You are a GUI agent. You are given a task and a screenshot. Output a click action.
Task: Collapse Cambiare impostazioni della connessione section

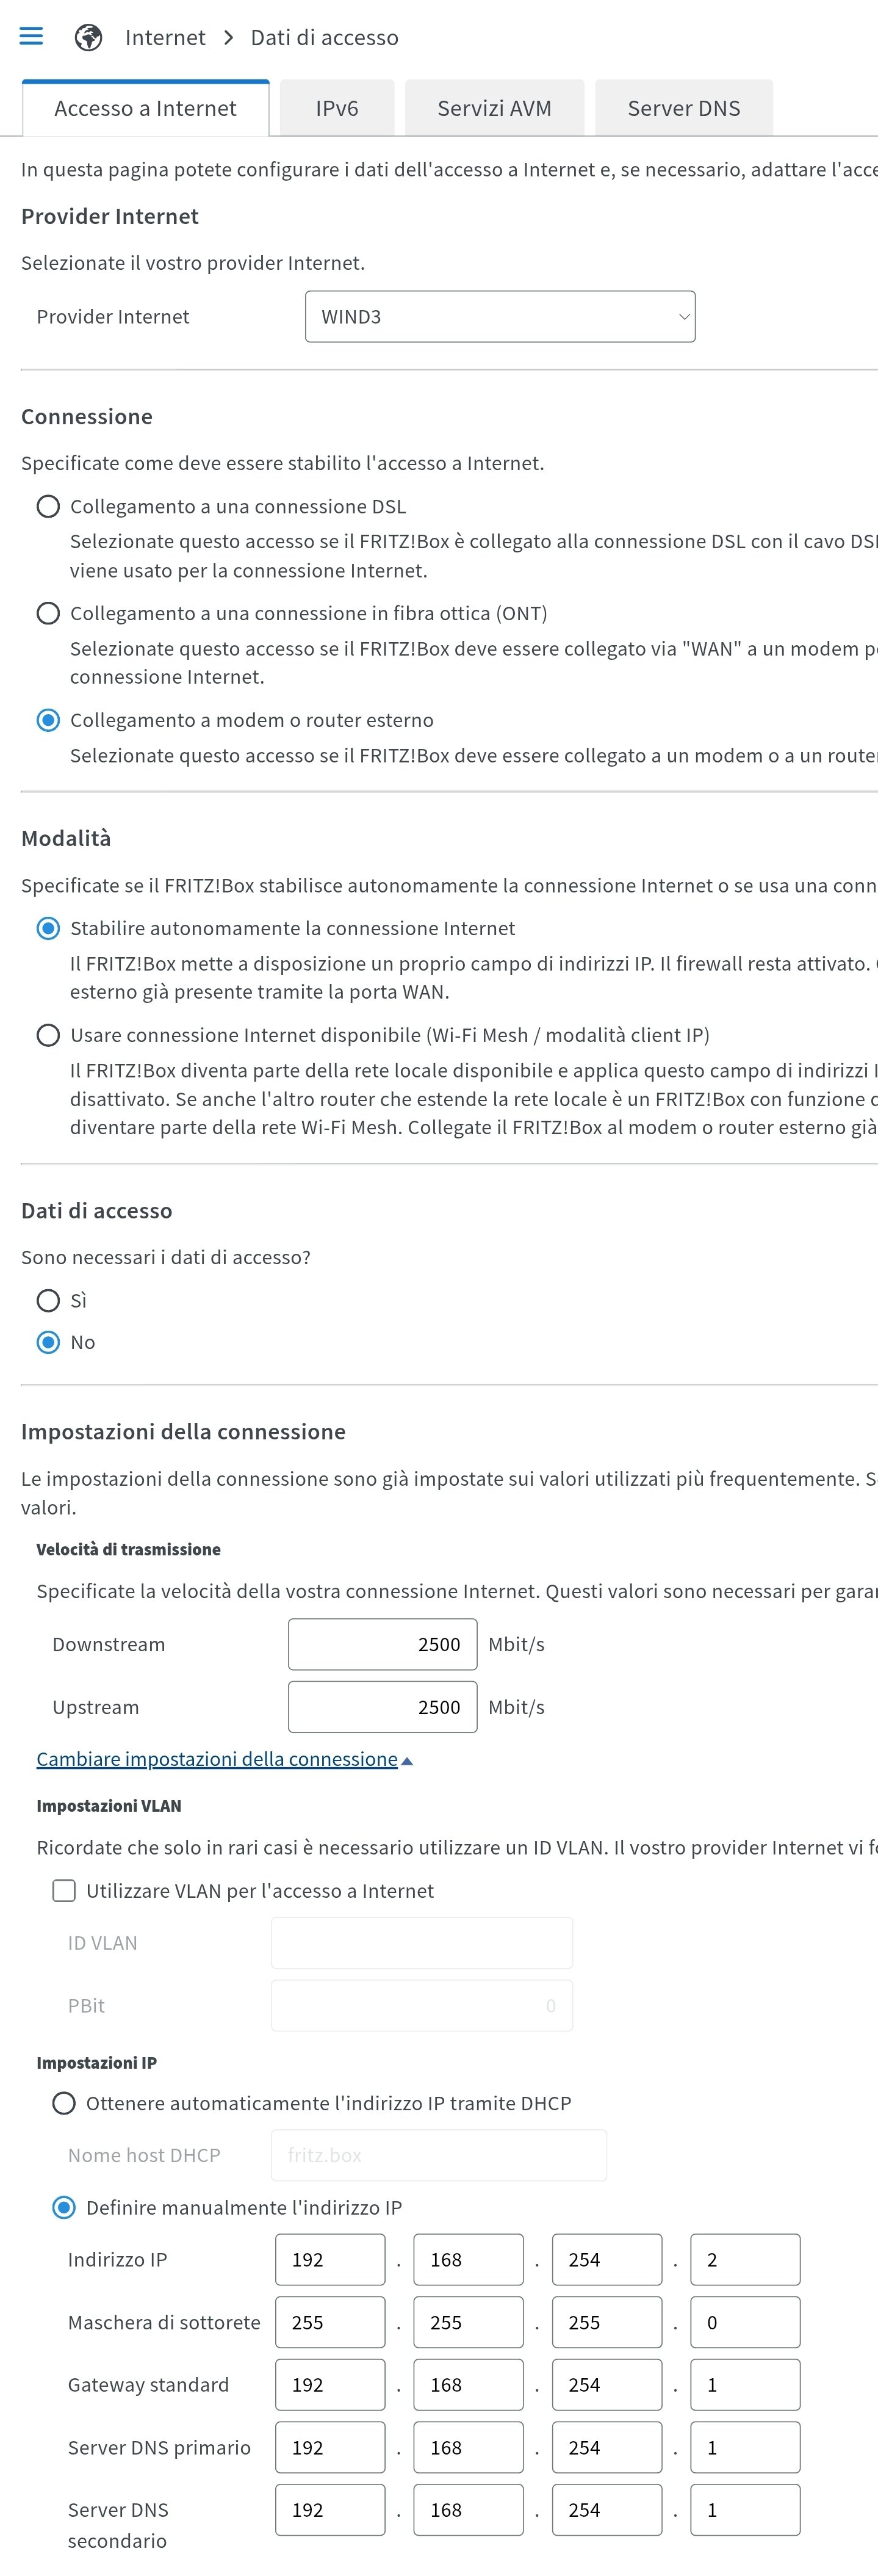pyautogui.click(x=224, y=1759)
